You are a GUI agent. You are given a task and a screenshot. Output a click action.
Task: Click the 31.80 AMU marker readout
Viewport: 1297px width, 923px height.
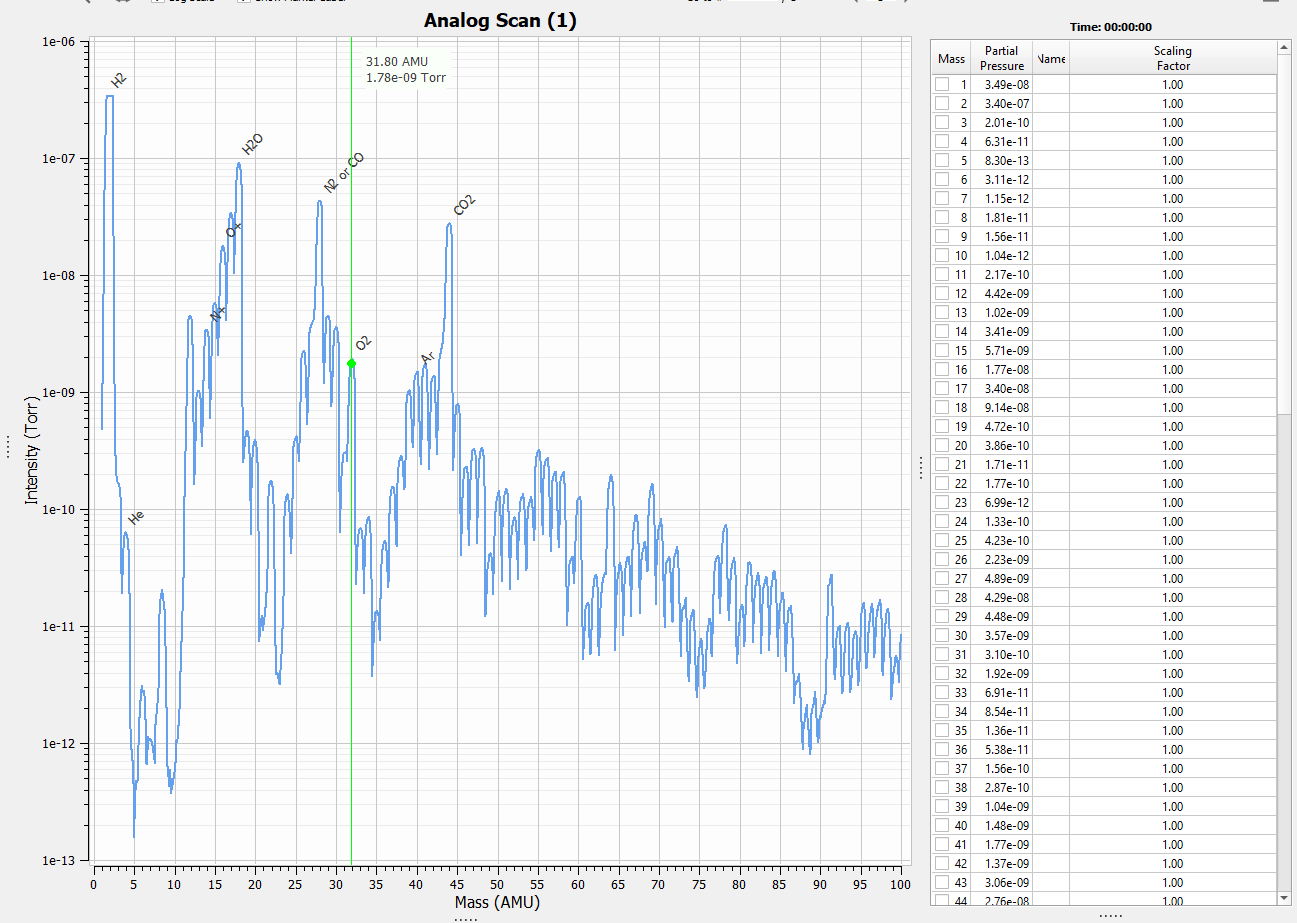point(396,61)
